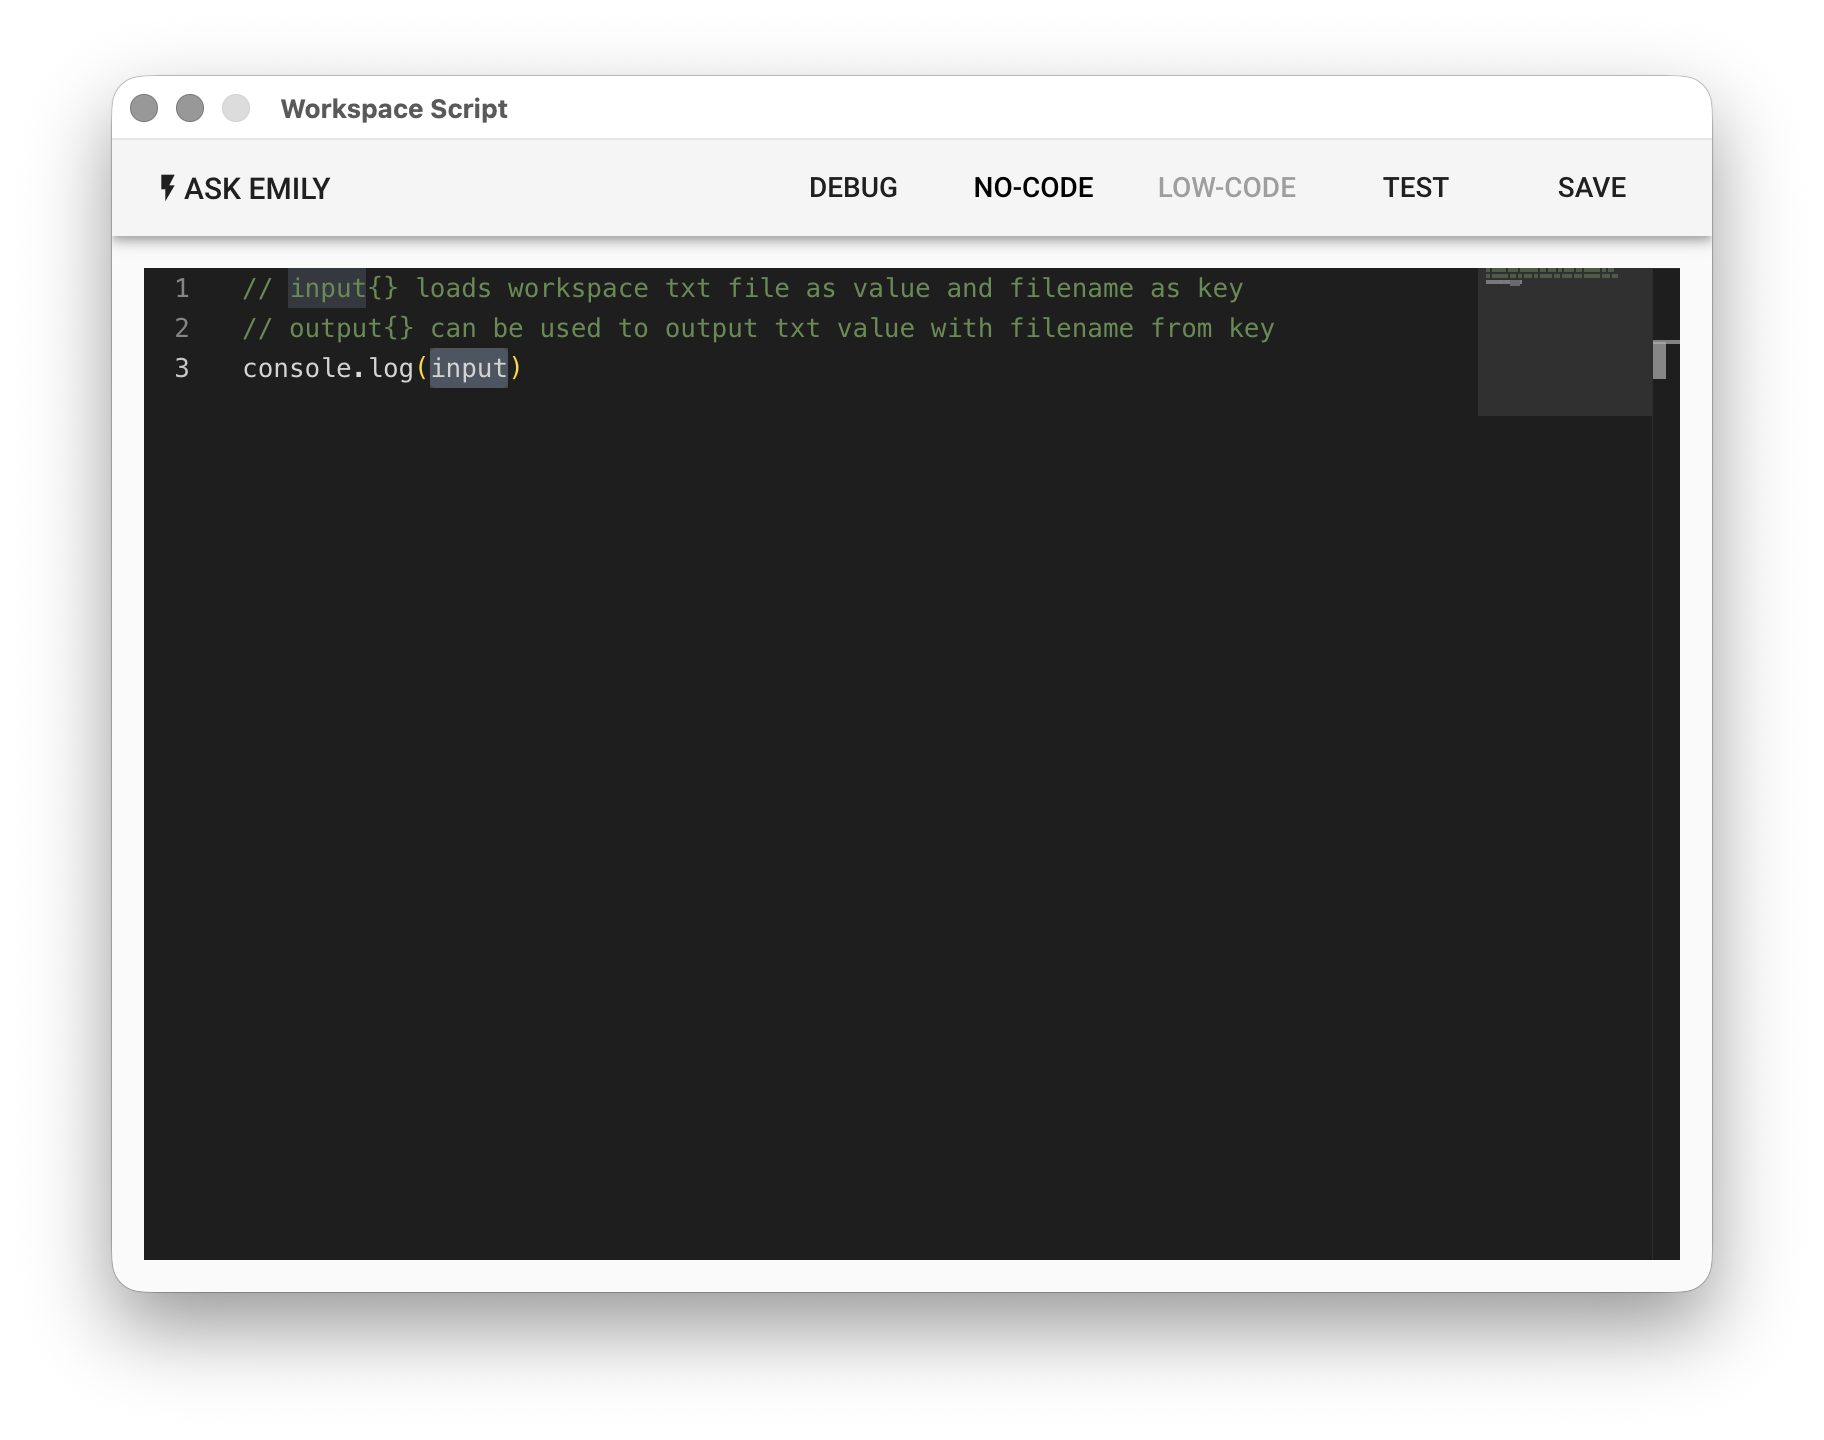
Task: Save the workspace script with SAVE
Action: coord(1591,188)
